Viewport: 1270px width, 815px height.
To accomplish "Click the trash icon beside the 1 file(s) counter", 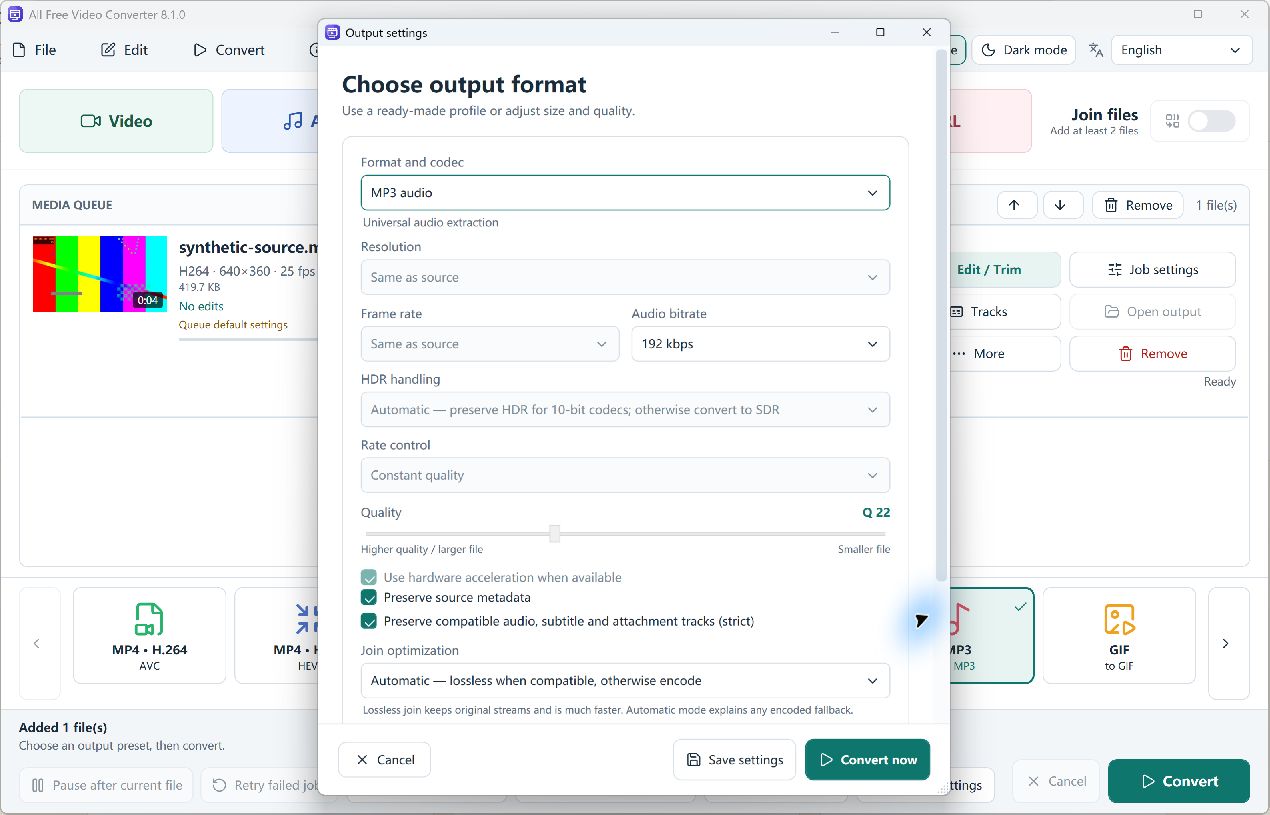I will coord(1111,205).
